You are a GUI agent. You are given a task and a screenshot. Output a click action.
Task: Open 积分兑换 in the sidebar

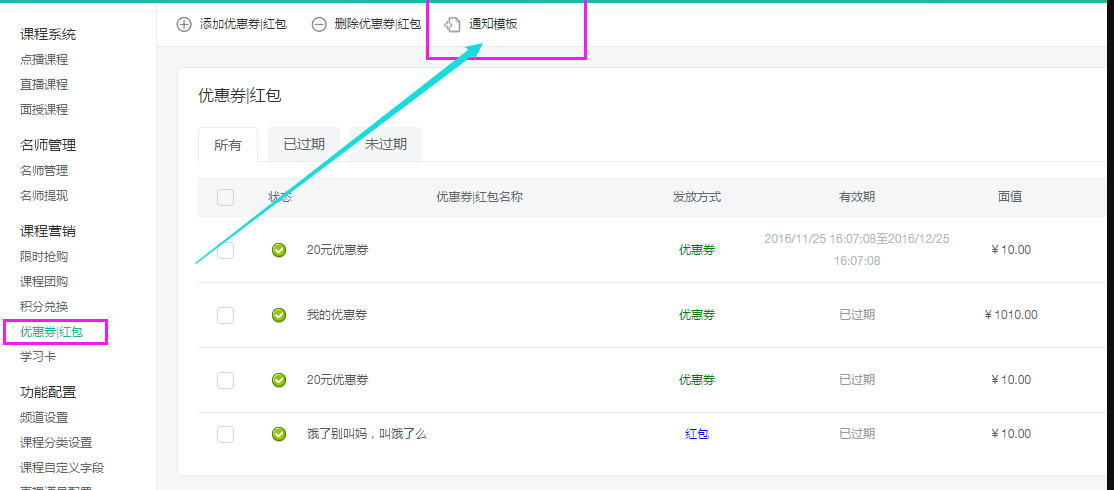pyautogui.click(x=44, y=306)
